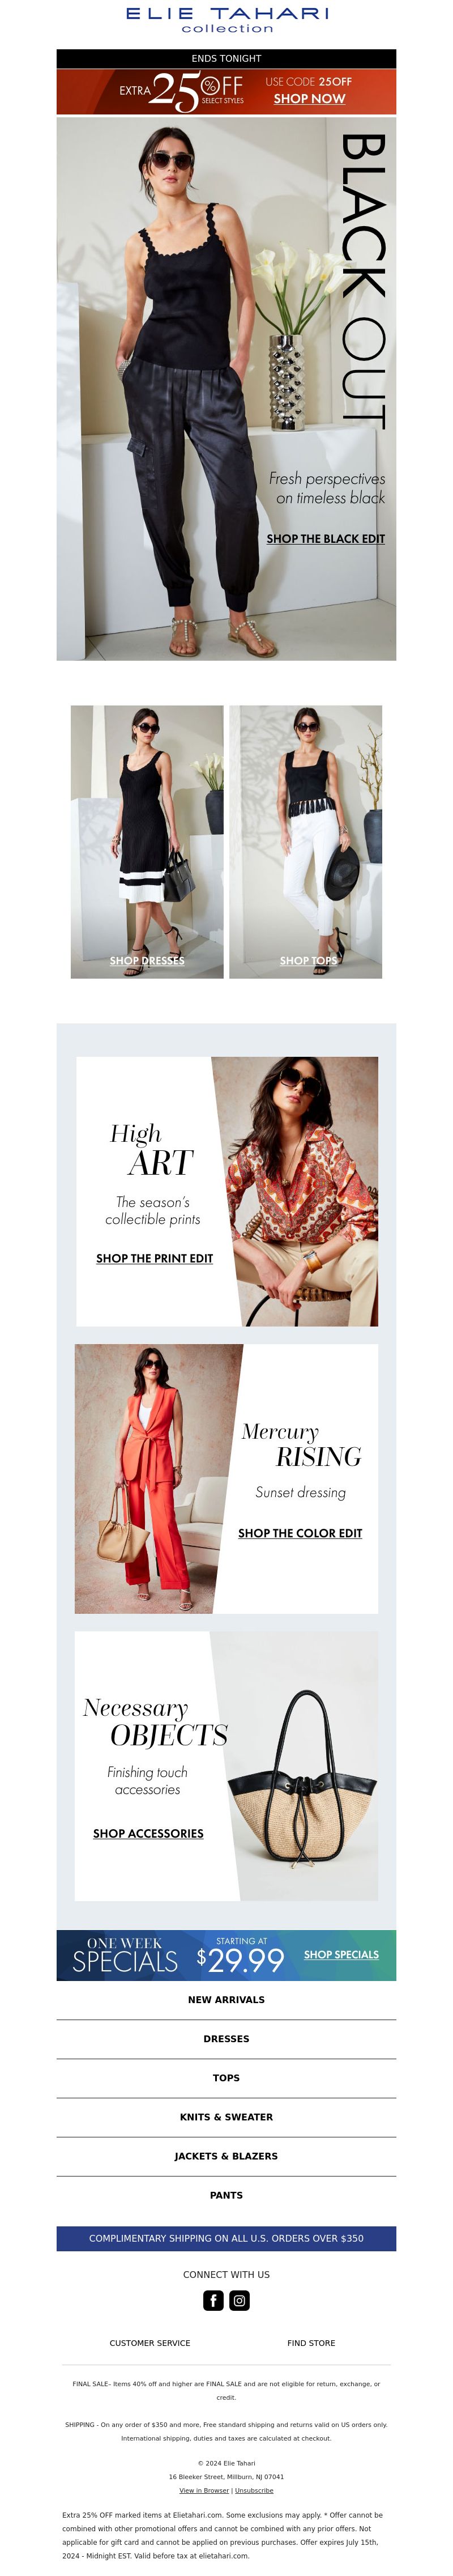Open SHOP THE PRINT EDIT link

154,1258
